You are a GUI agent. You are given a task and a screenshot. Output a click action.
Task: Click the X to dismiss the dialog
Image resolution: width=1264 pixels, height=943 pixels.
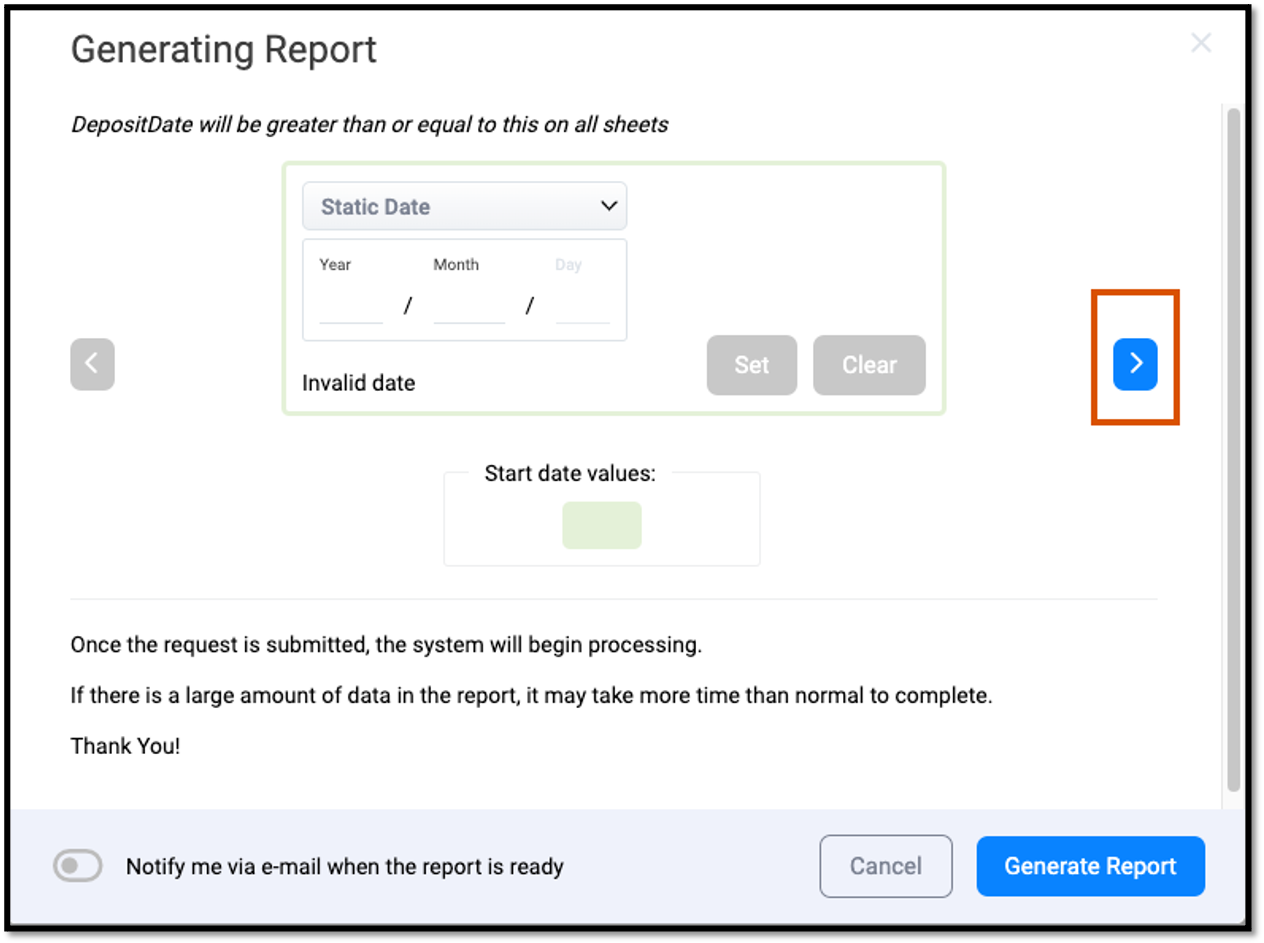coord(1200,43)
